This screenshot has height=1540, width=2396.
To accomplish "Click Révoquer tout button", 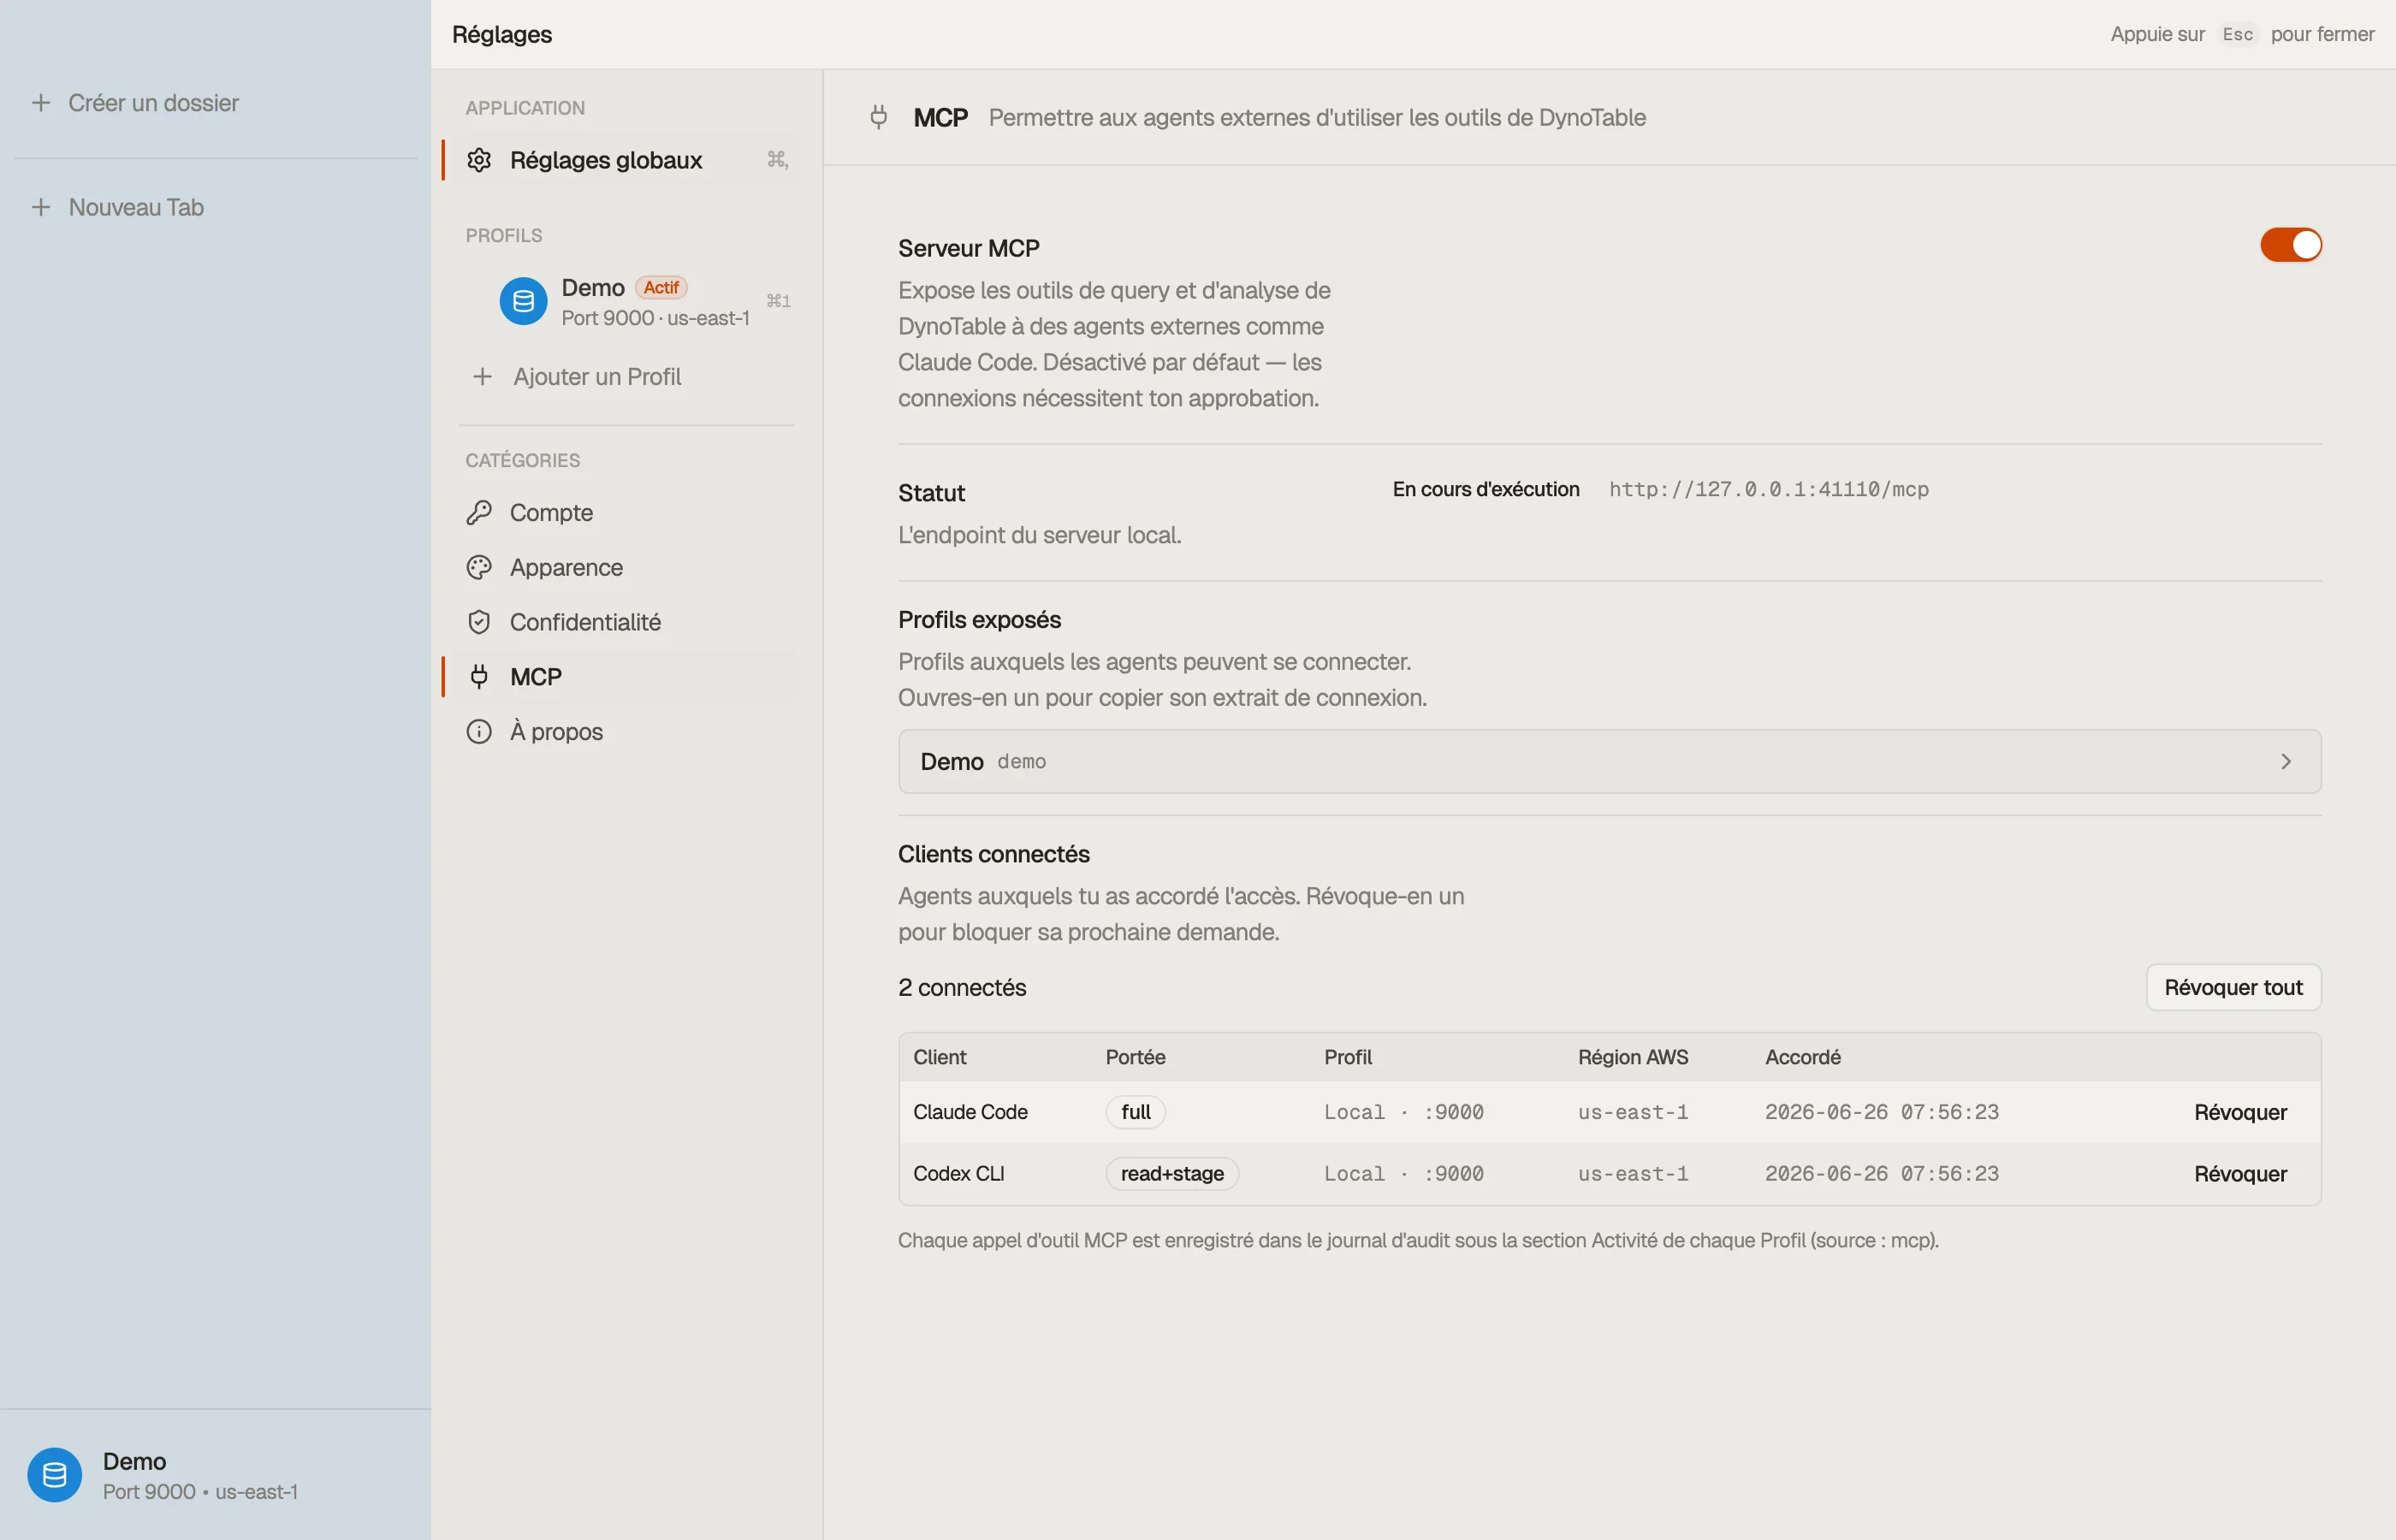I will [2233, 988].
